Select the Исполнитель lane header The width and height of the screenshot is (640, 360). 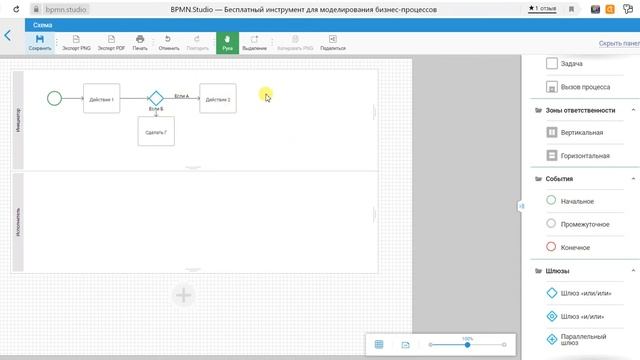pos(18,222)
